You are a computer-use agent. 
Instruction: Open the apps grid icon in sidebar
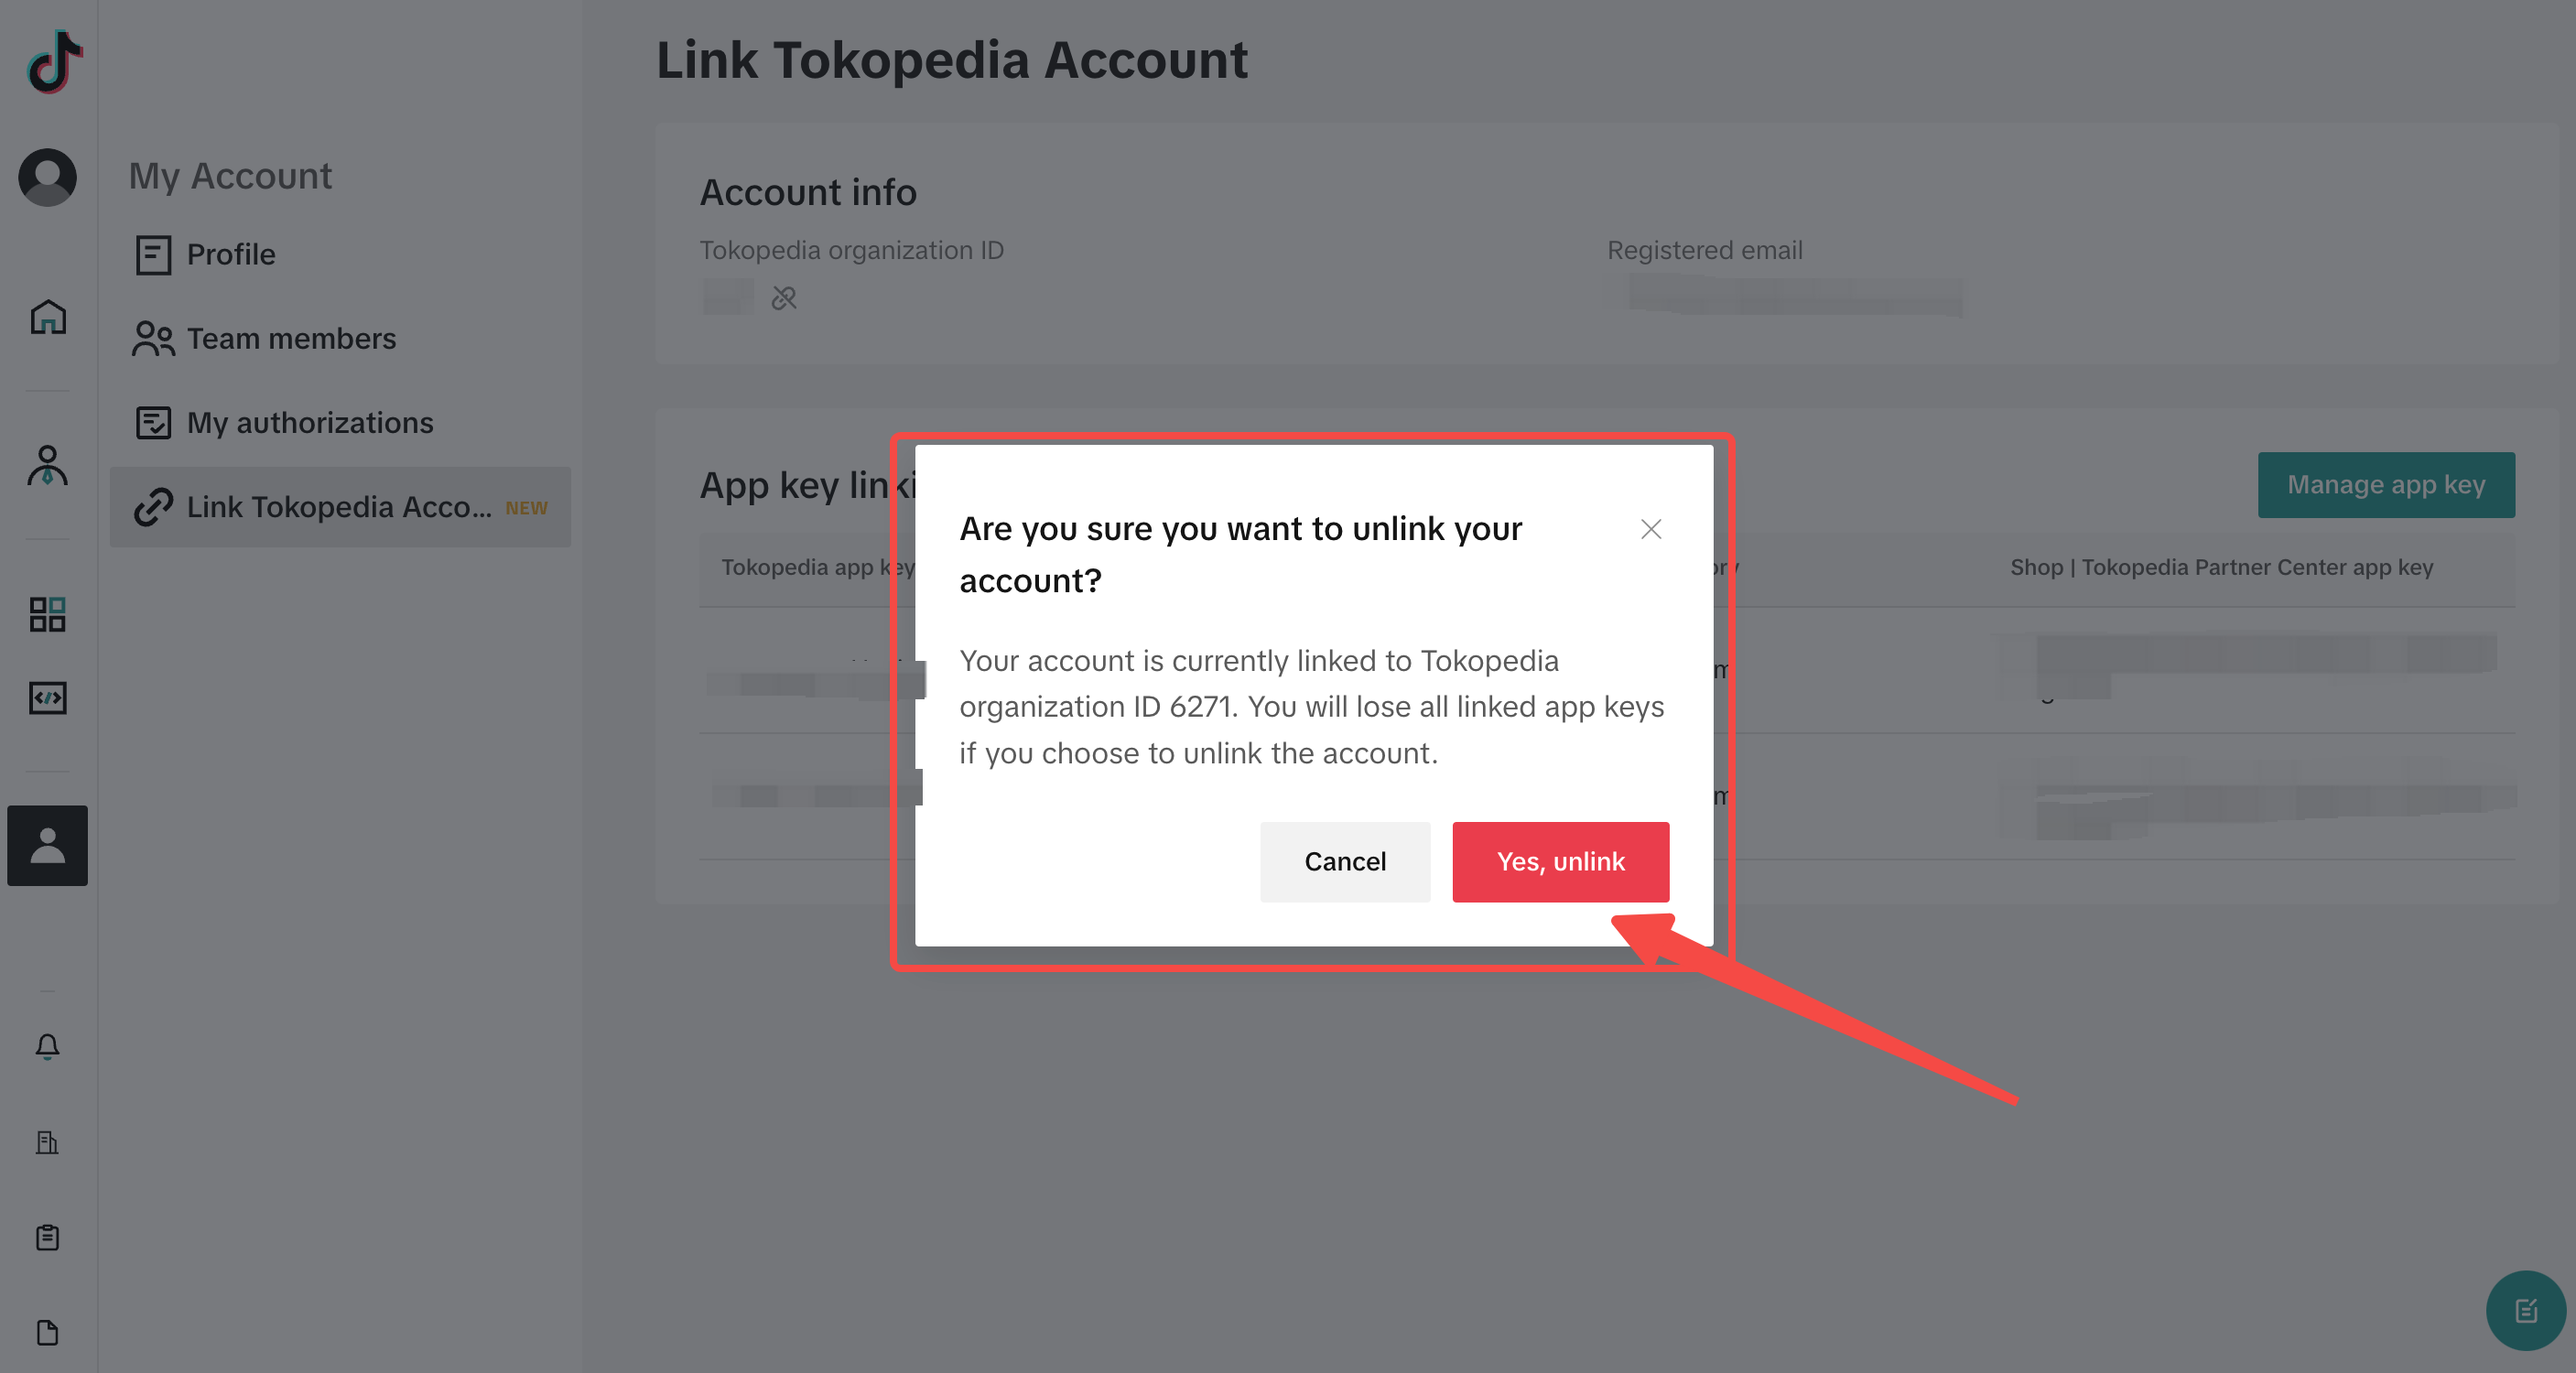(x=47, y=614)
